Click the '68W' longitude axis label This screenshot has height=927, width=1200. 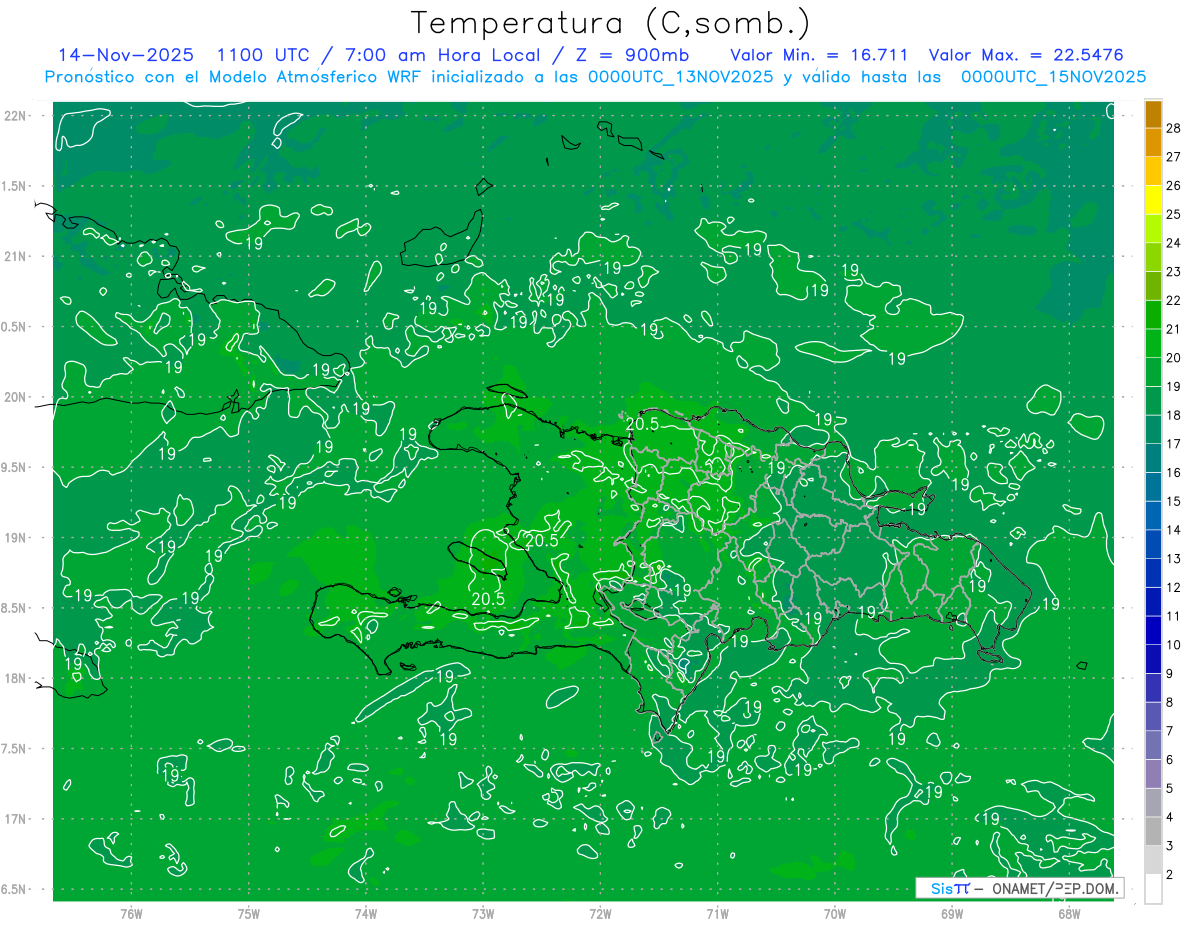1069,913
